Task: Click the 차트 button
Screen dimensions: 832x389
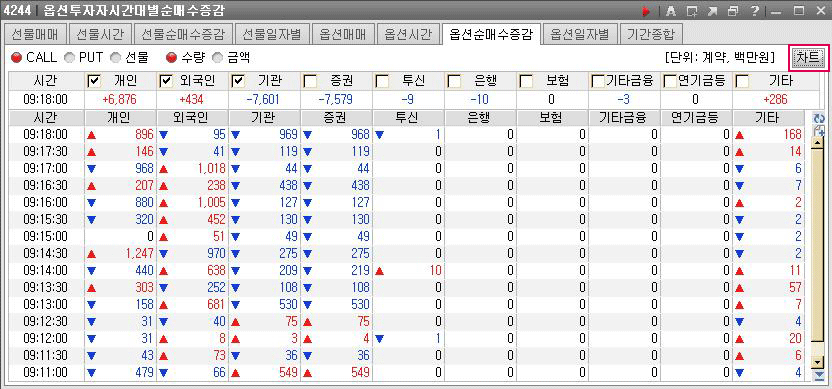Action: [x=808, y=57]
